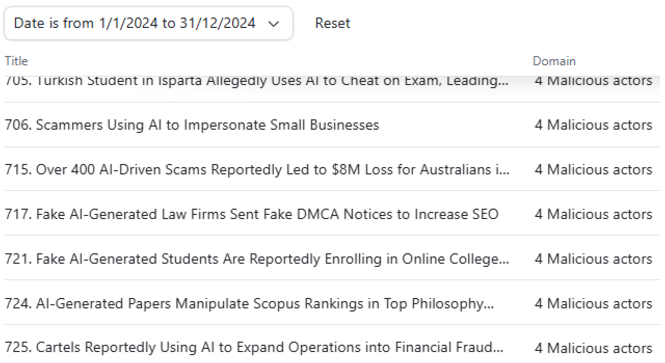
Task: Open incident 725 Cartels Using AI
Action: tap(254, 347)
